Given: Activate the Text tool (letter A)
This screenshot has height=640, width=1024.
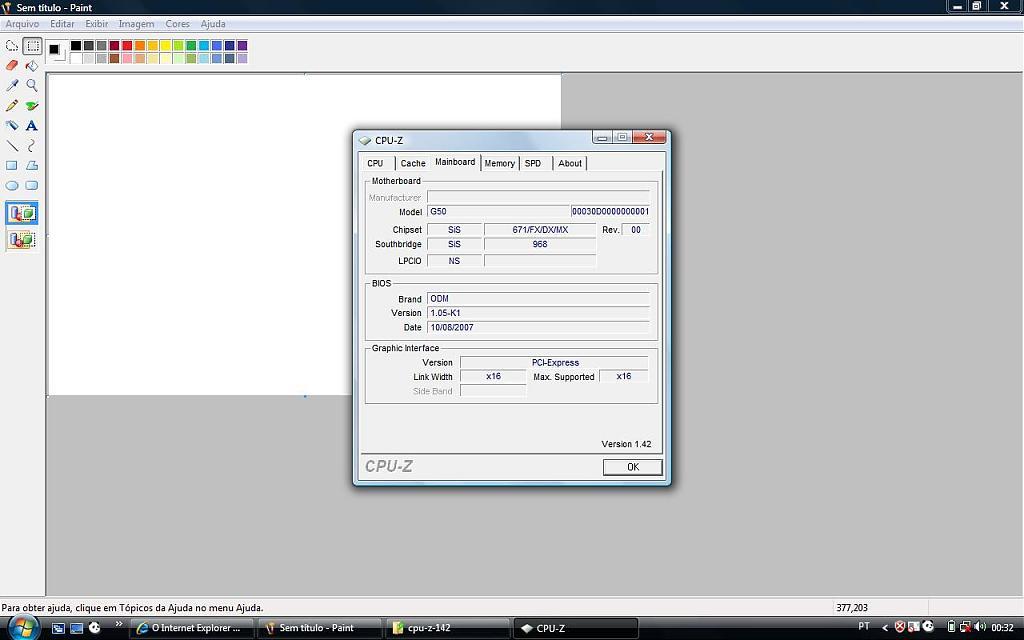Looking at the screenshot, I should [x=32, y=125].
